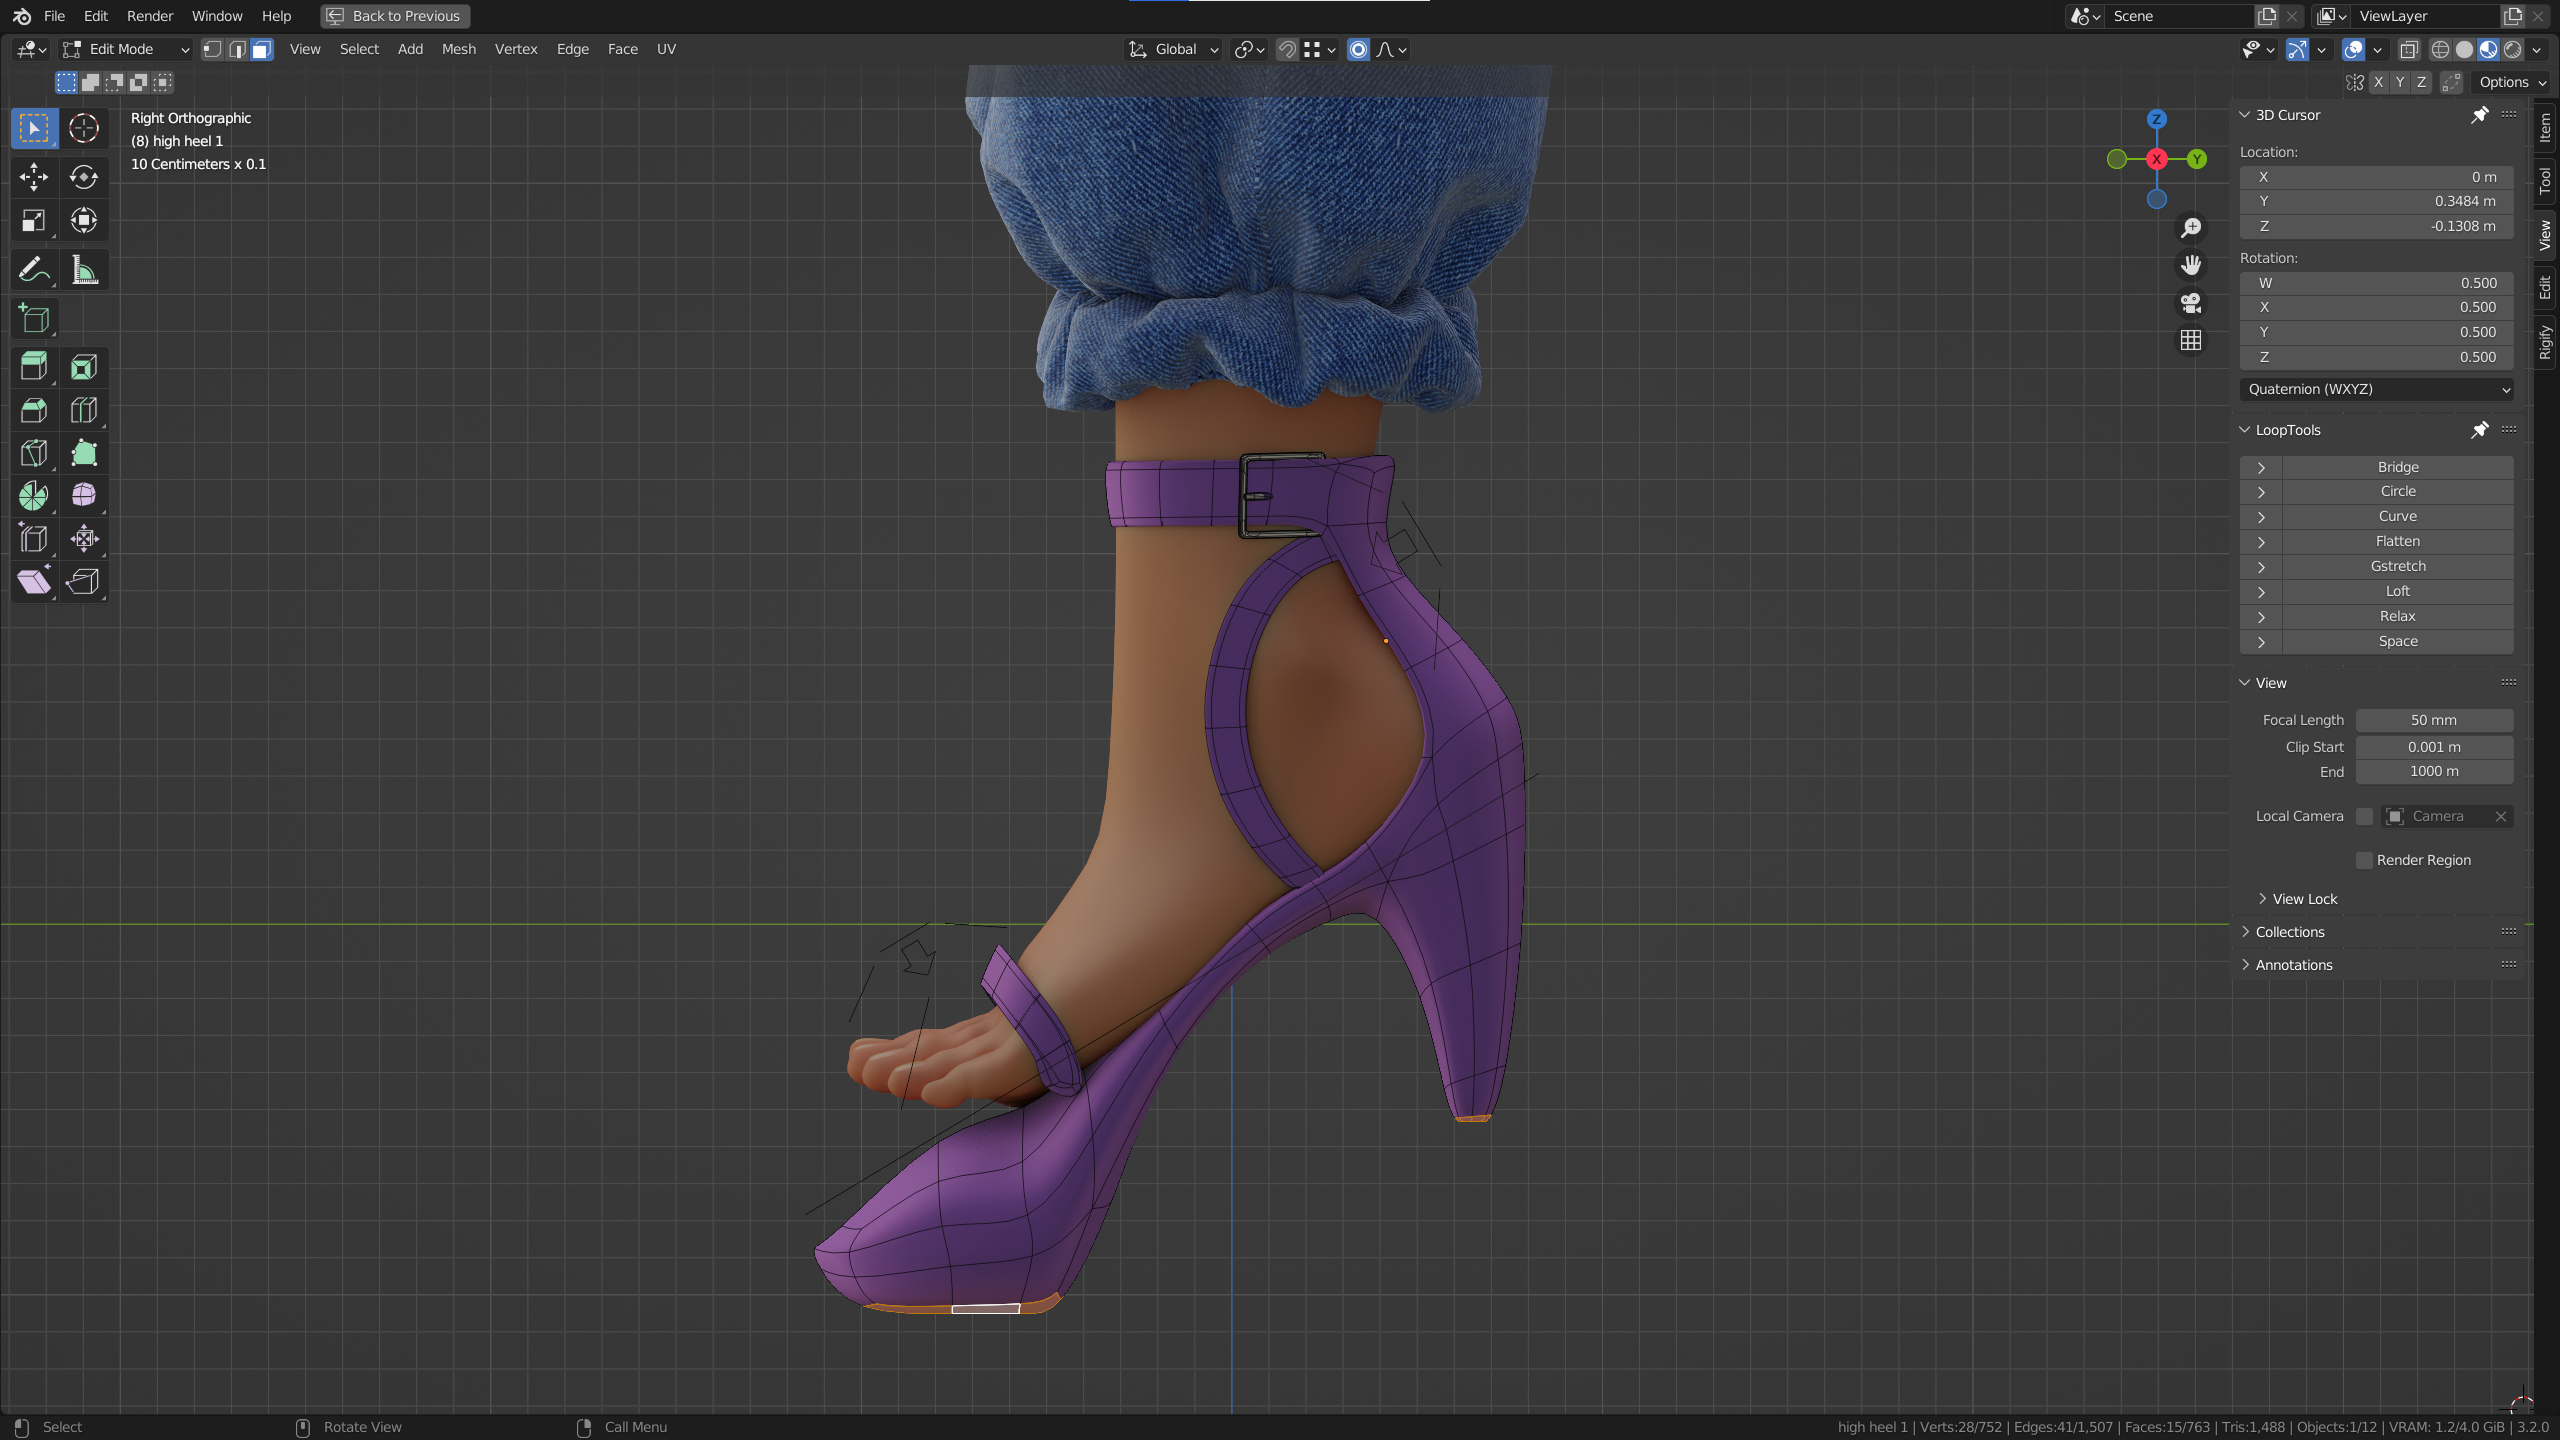Select the Cursor tool
The image size is (2560, 1440).
pos(84,128)
